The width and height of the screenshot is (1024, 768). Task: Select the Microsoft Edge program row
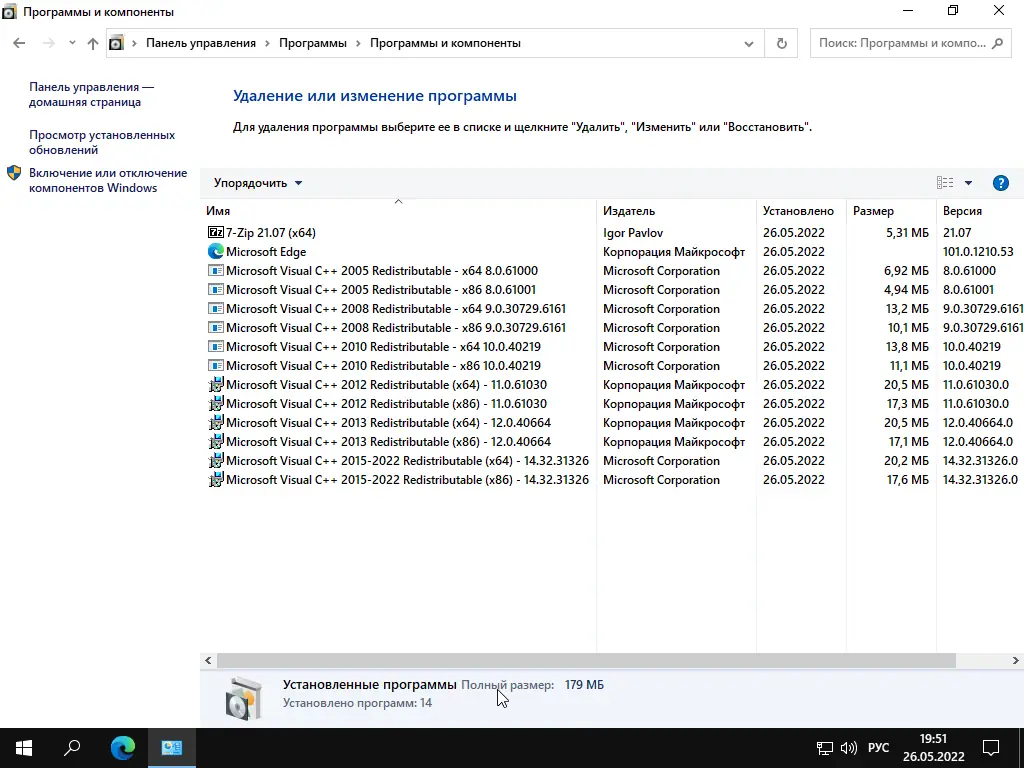point(612,251)
